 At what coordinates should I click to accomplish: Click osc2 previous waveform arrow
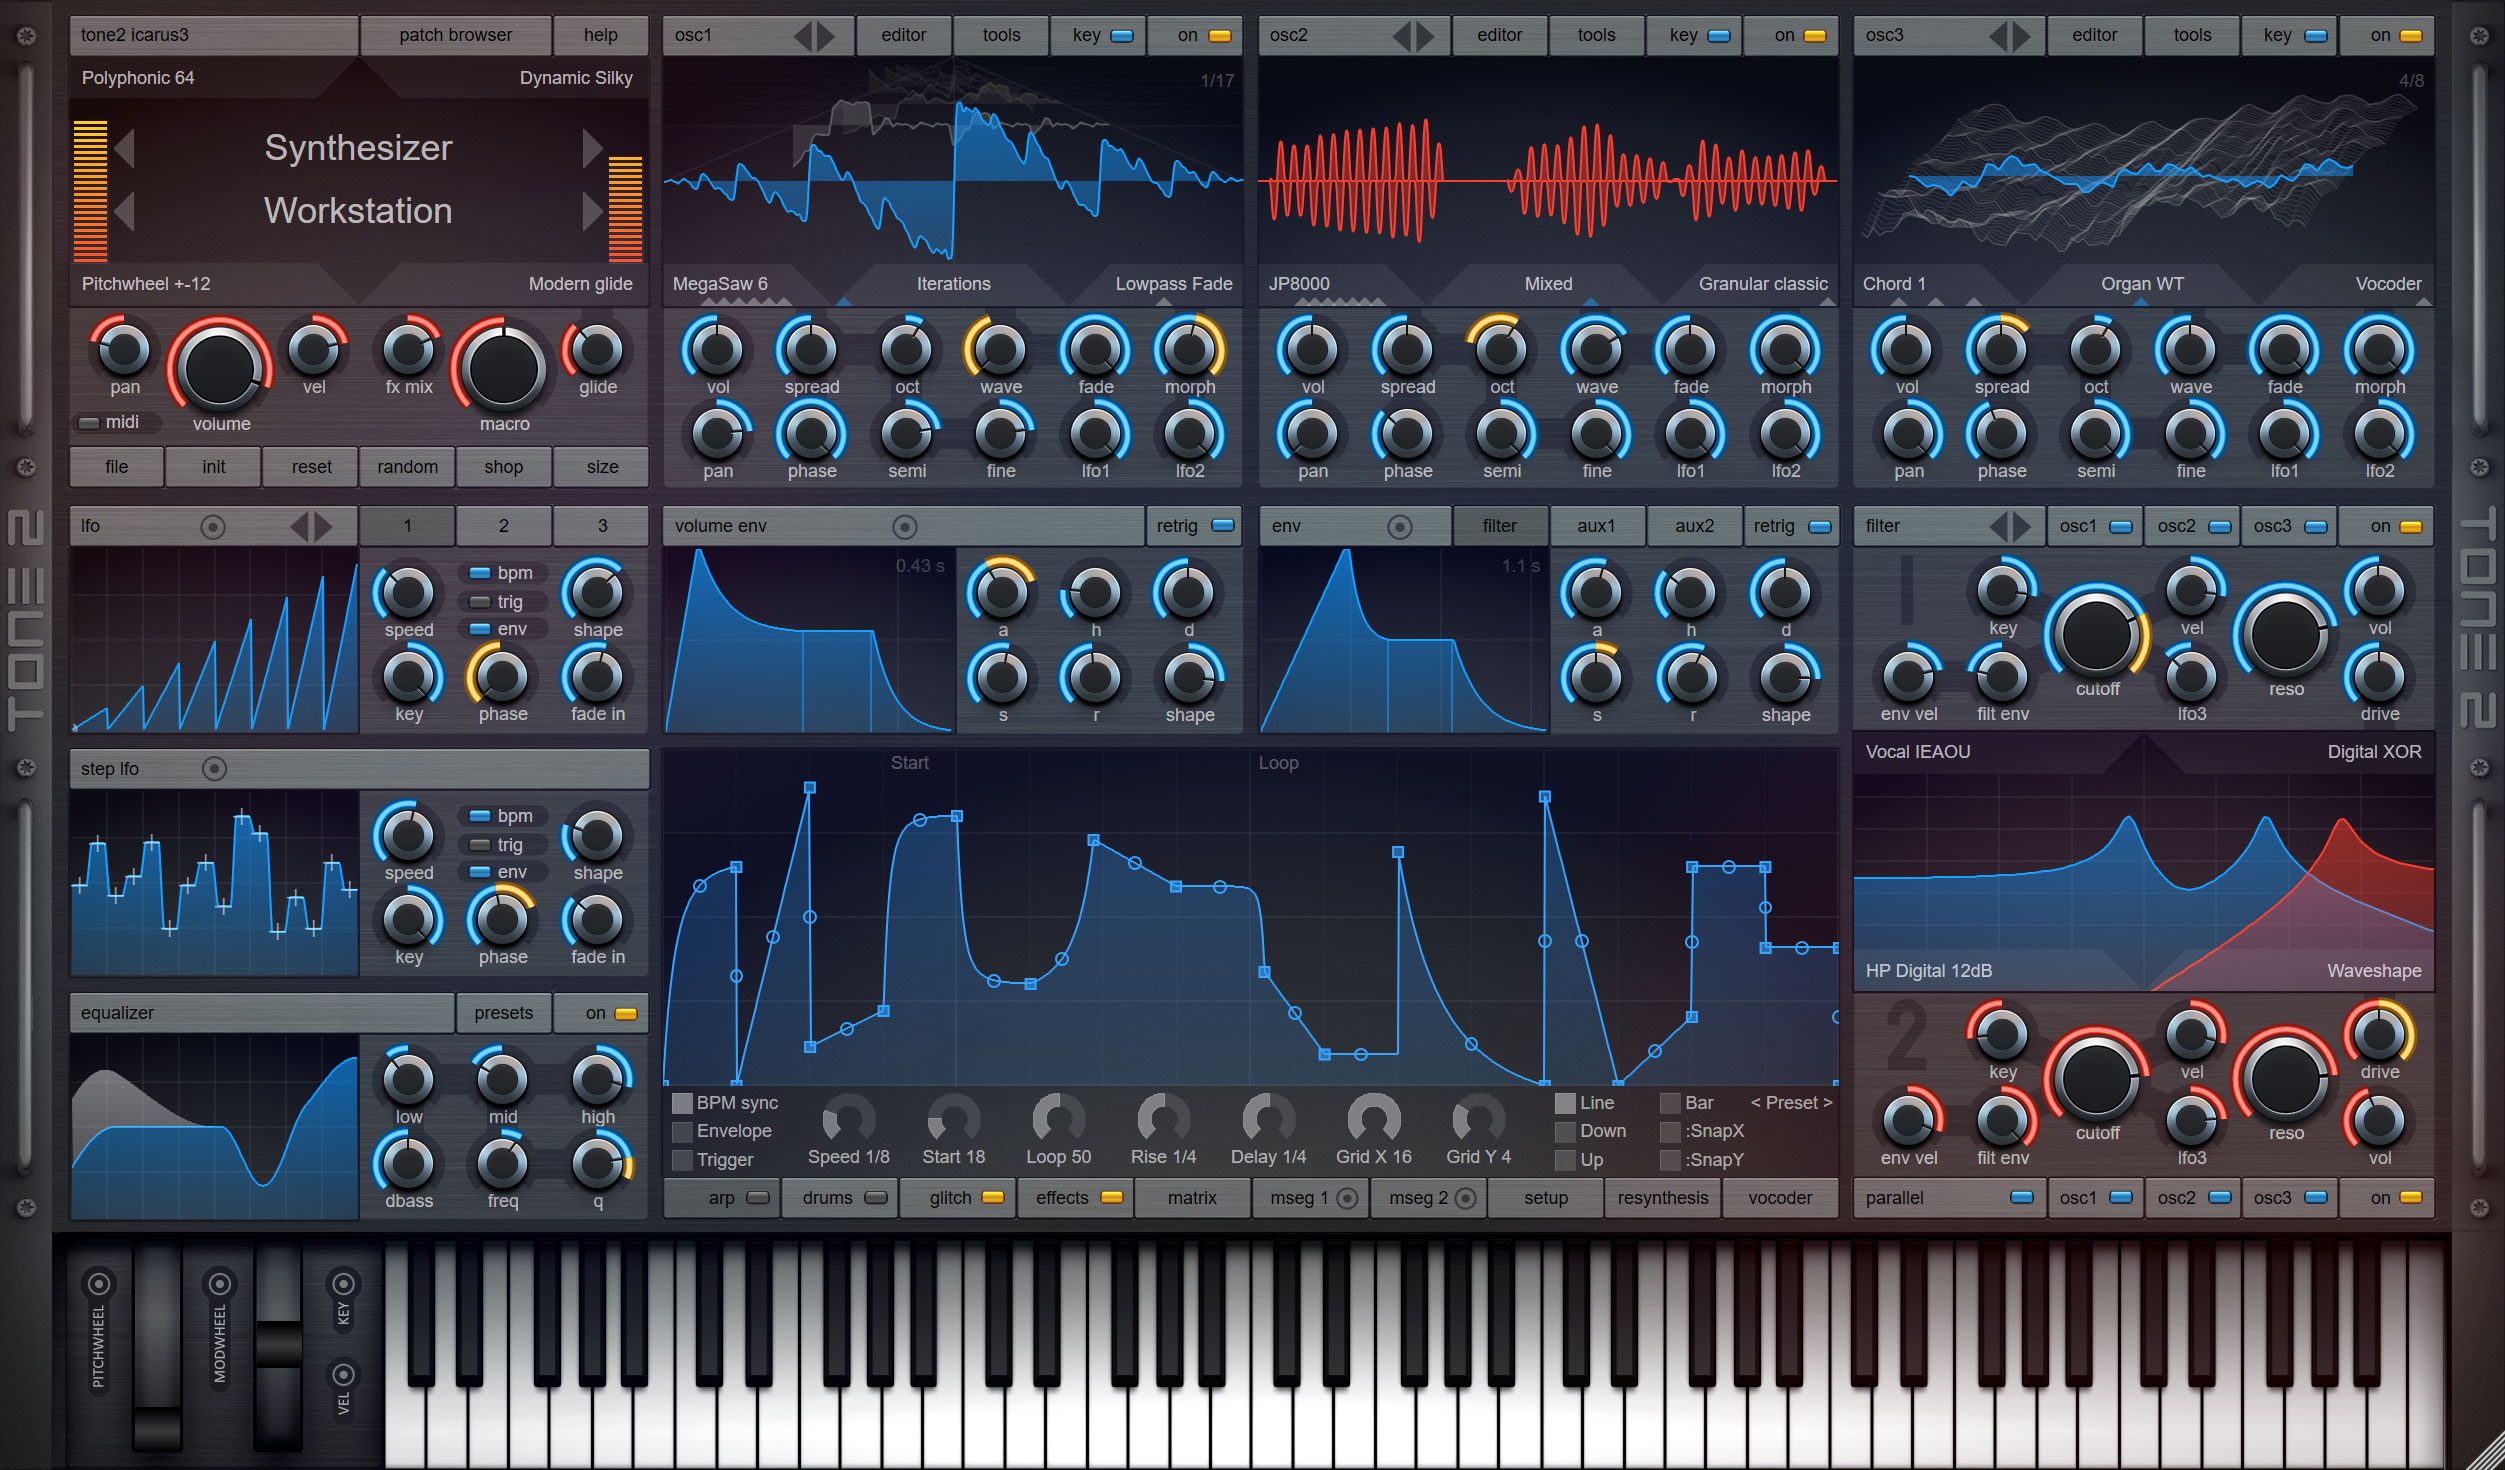[1401, 36]
